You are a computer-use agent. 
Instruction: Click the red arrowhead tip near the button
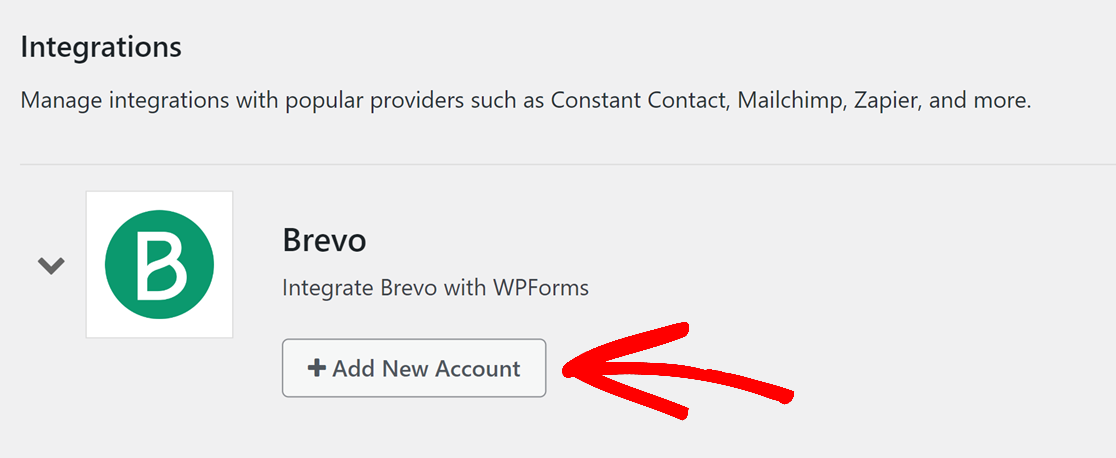[569, 370]
